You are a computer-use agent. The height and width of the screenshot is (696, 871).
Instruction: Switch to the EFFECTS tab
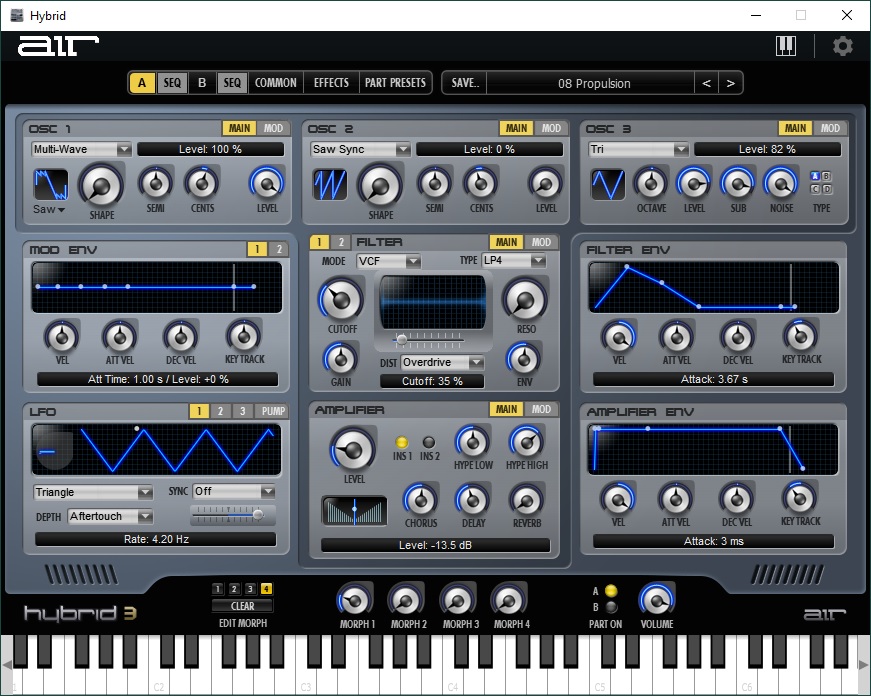[331, 83]
